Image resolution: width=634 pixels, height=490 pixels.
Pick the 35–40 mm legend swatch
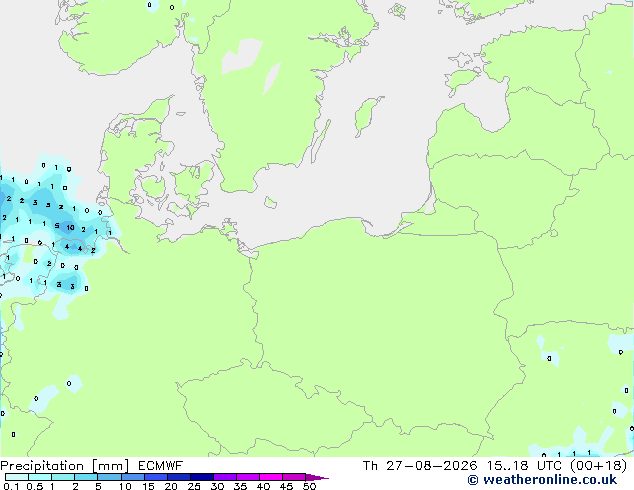(x=247, y=477)
